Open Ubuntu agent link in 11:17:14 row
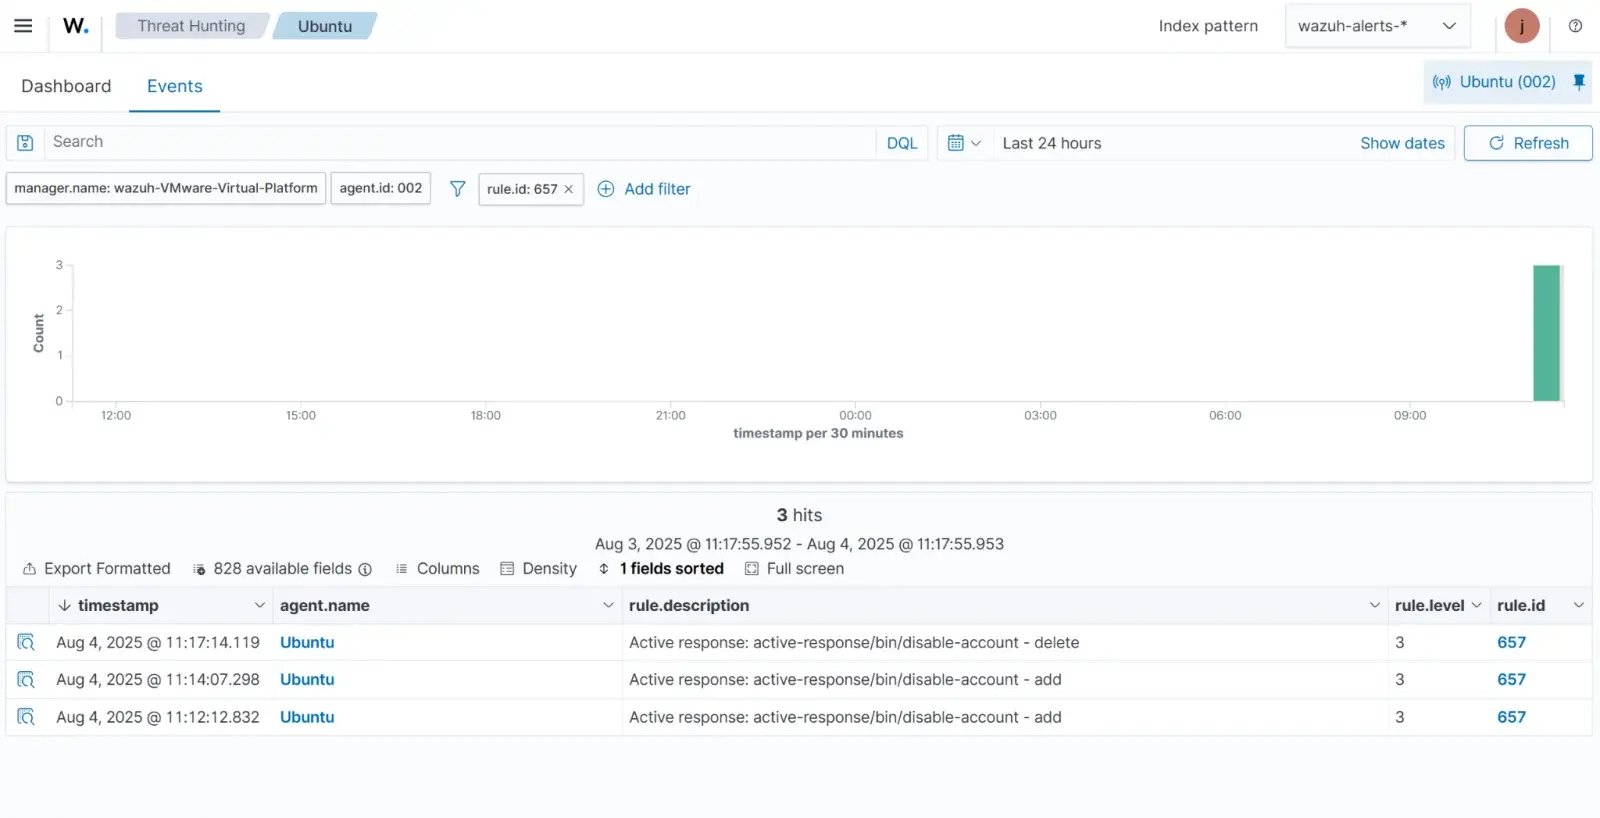The height and width of the screenshot is (818, 1600). [307, 642]
